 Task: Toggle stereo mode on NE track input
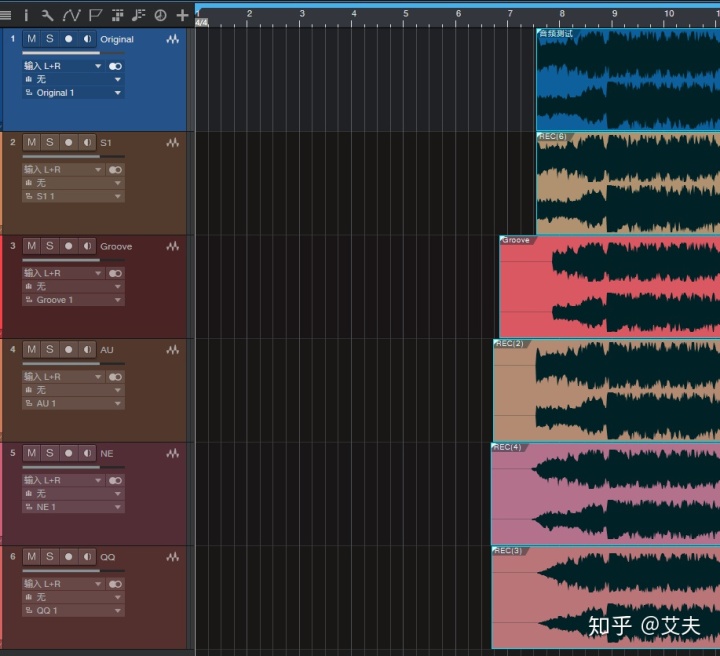click(x=115, y=481)
